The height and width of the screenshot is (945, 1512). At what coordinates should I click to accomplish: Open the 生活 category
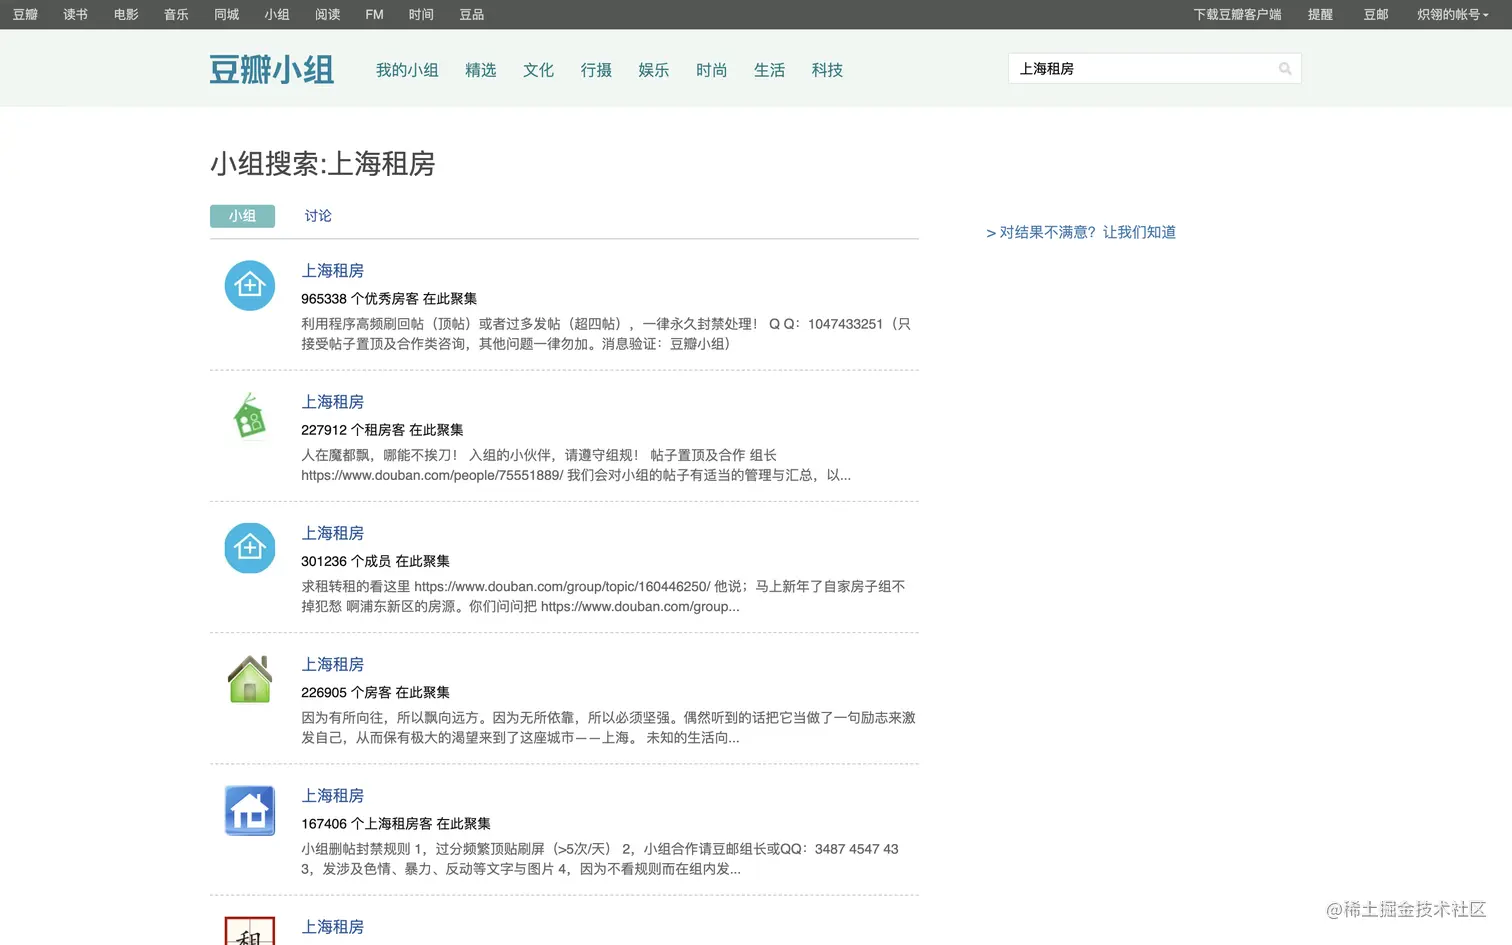coord(769,70)
